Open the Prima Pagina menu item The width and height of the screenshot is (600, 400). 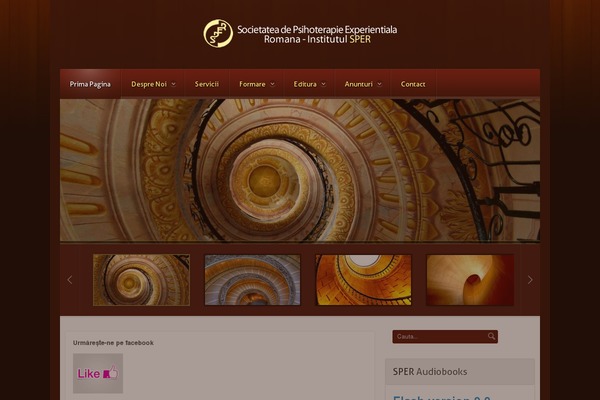[x=90, y=84]
